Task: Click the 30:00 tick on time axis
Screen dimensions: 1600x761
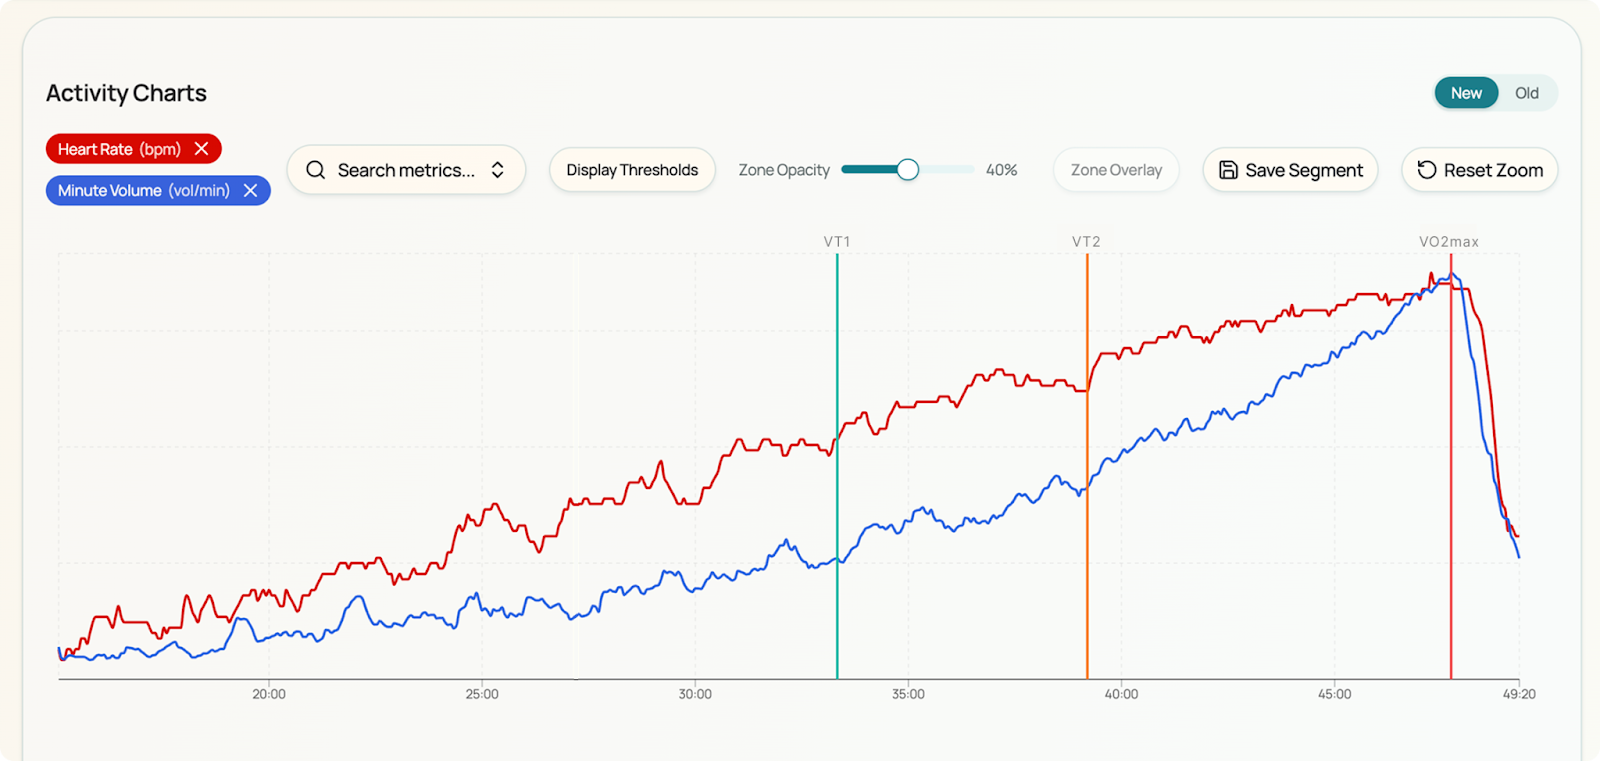Action: pos(695,694)
